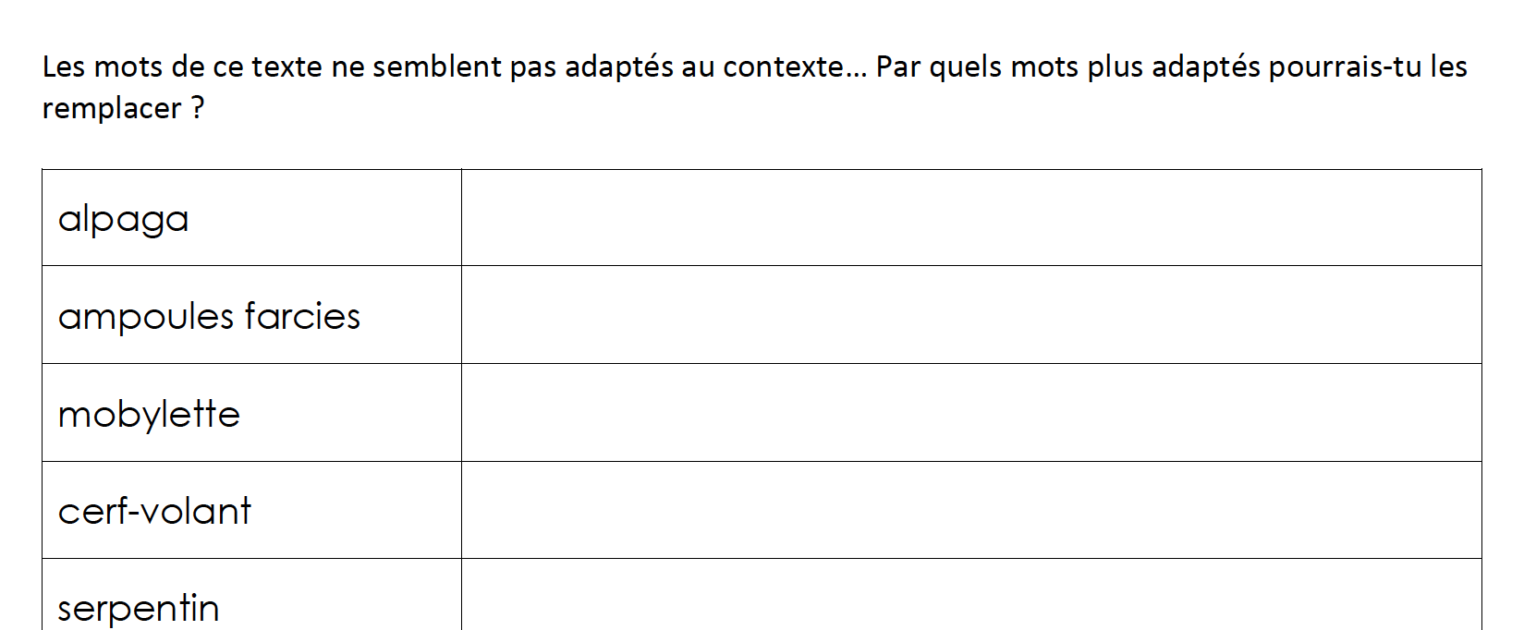This screenshot has width=1536, height=630.
Task: Click the empty cell beside "ampoules farcies"
Action: (x=970, y=315)
